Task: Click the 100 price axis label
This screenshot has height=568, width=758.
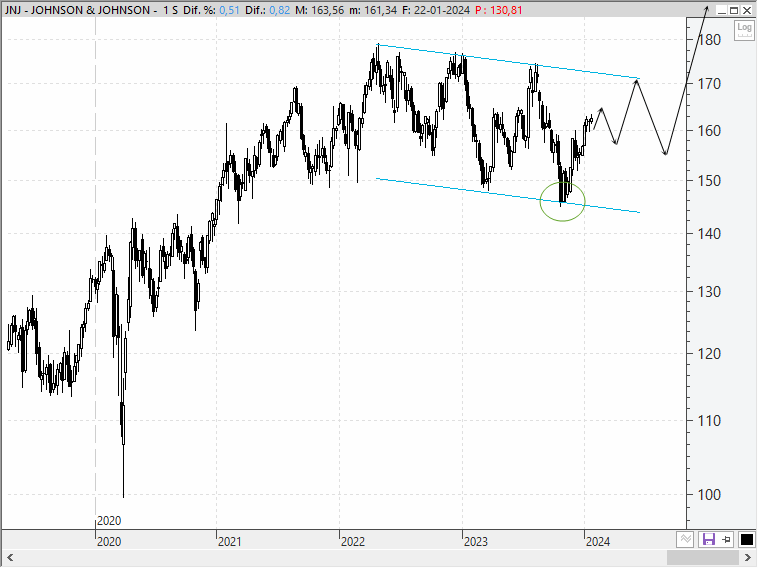Action: click(x=708, y=494)
